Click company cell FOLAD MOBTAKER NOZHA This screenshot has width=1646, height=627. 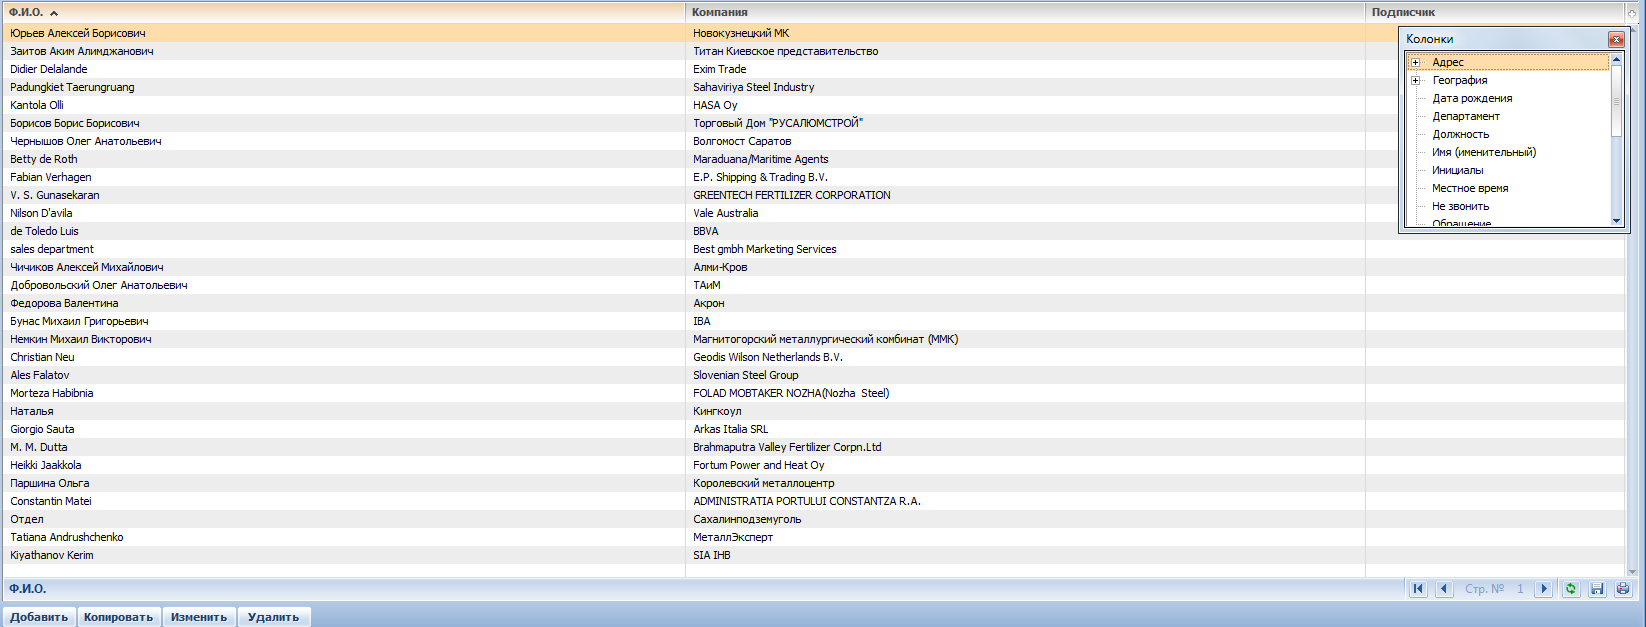point(1025,393)
